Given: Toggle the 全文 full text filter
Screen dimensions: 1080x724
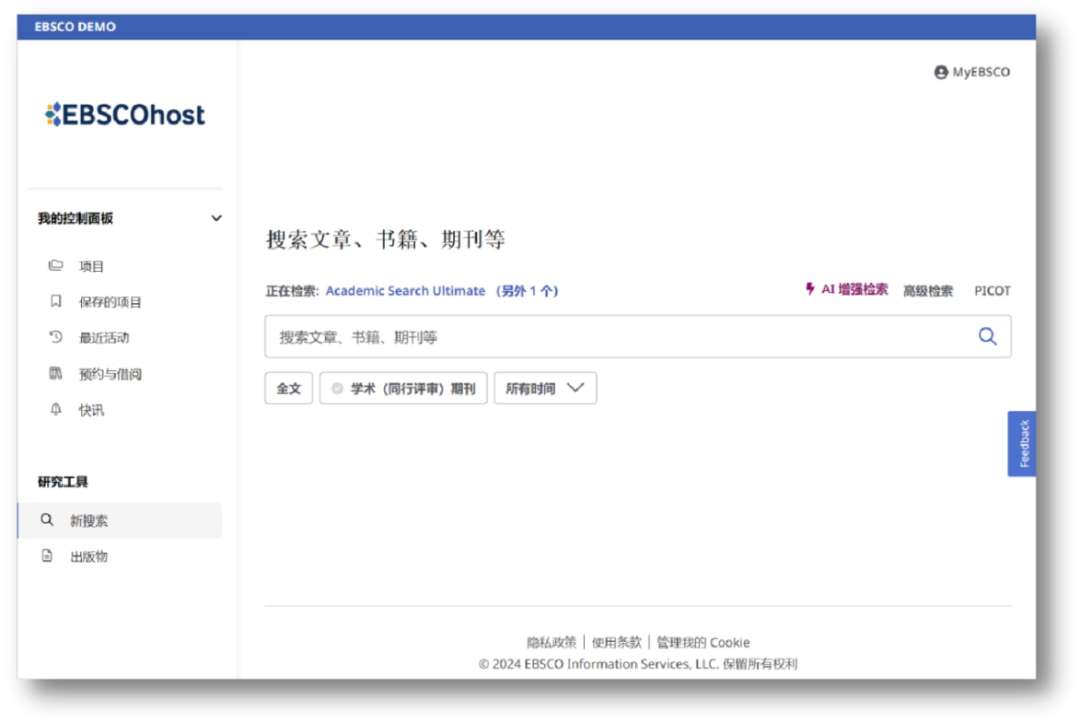Looking at the screenshot, I should (x=289, y=389).
